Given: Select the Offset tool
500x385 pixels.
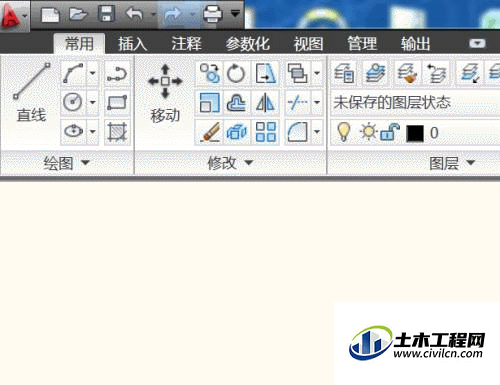Looking at the screenshot, I should tap(236, 102).
